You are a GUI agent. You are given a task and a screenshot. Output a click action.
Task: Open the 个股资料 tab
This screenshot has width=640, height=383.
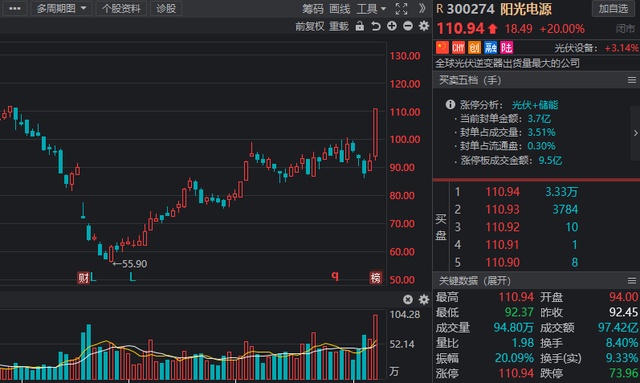(121, 9)
